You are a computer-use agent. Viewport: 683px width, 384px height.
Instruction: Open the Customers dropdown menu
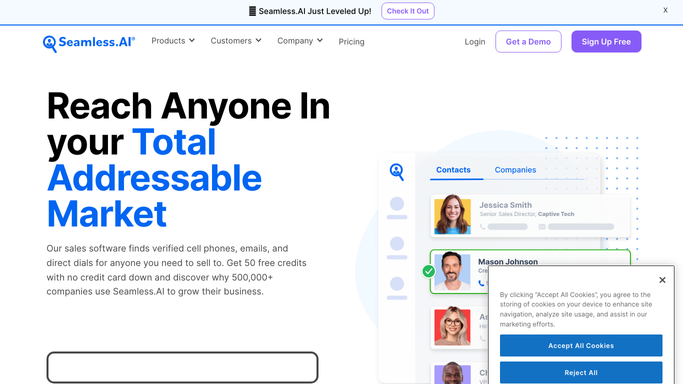coord(236,41)
